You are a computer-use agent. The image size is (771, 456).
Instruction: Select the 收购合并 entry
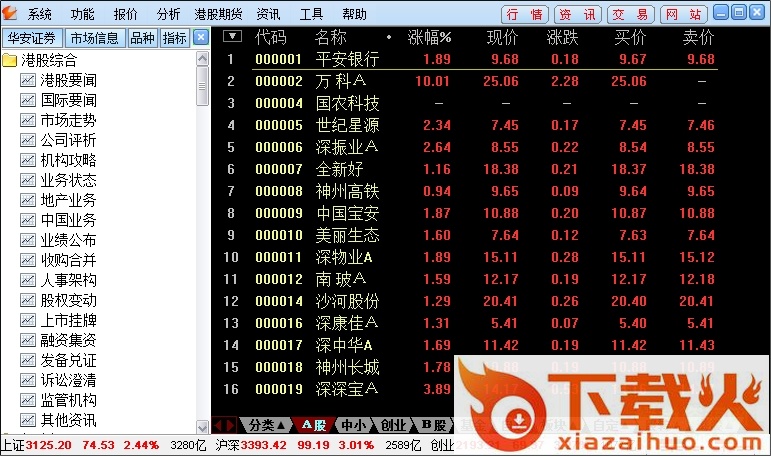pyautogui.click(x=67, y=260)
